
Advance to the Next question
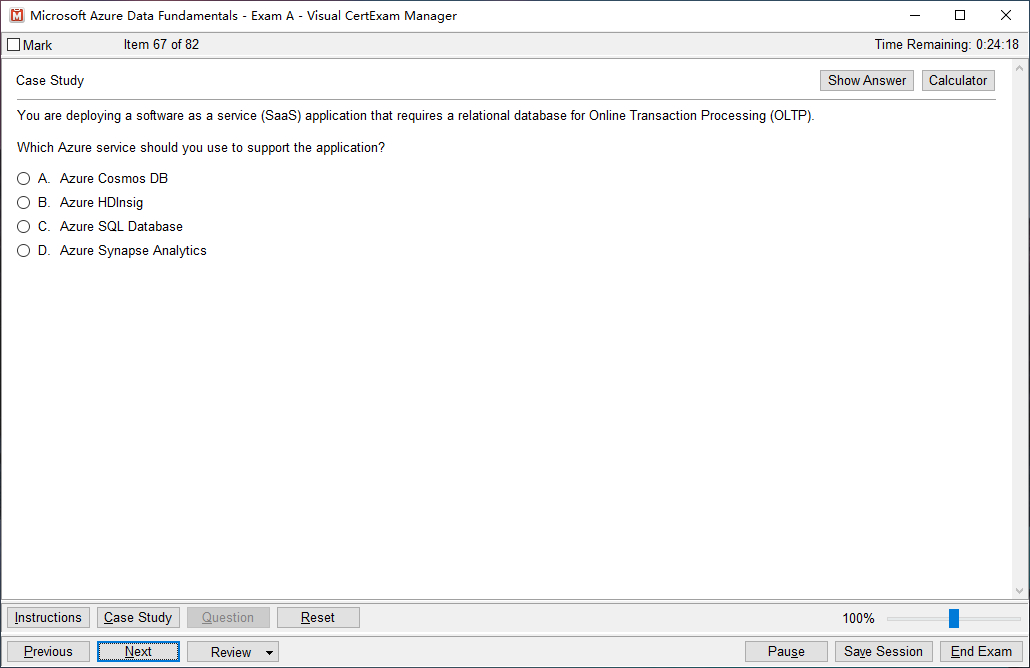pyautogui.click(x=138, y=652)
